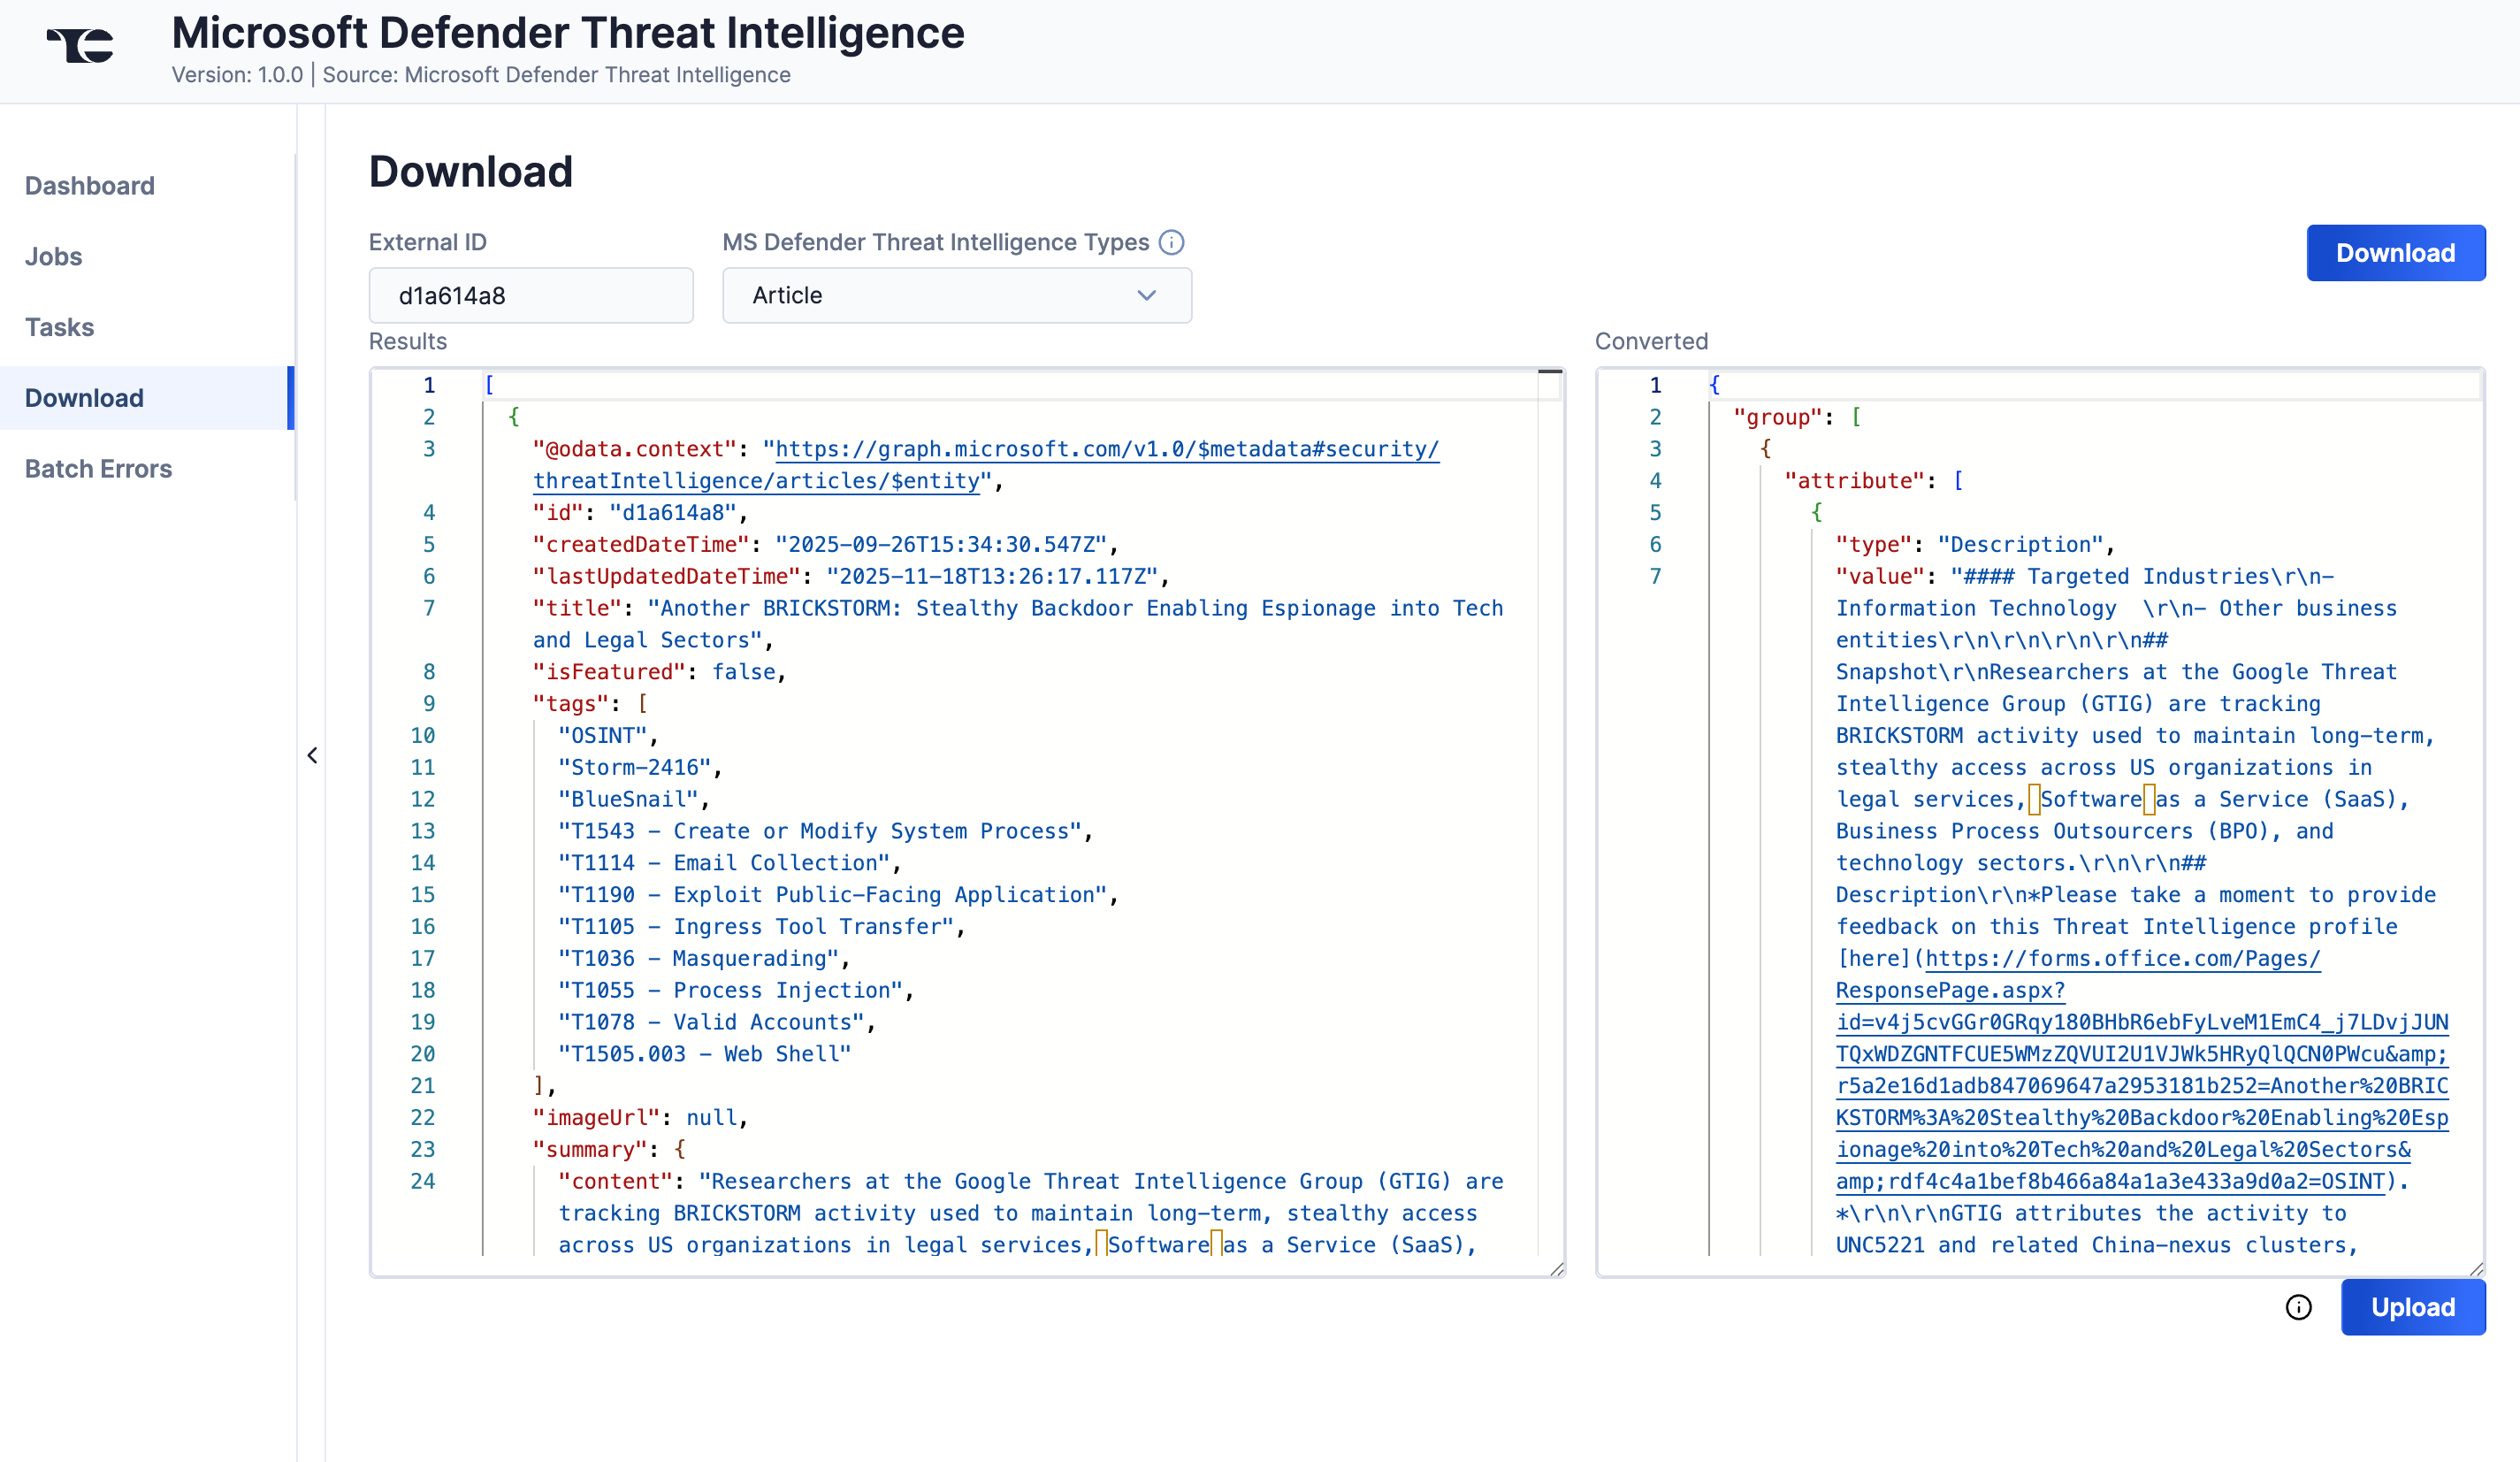Click the Converted editor resize handle
Screen dimensions: 2520x1462
pos(2476,1271)
